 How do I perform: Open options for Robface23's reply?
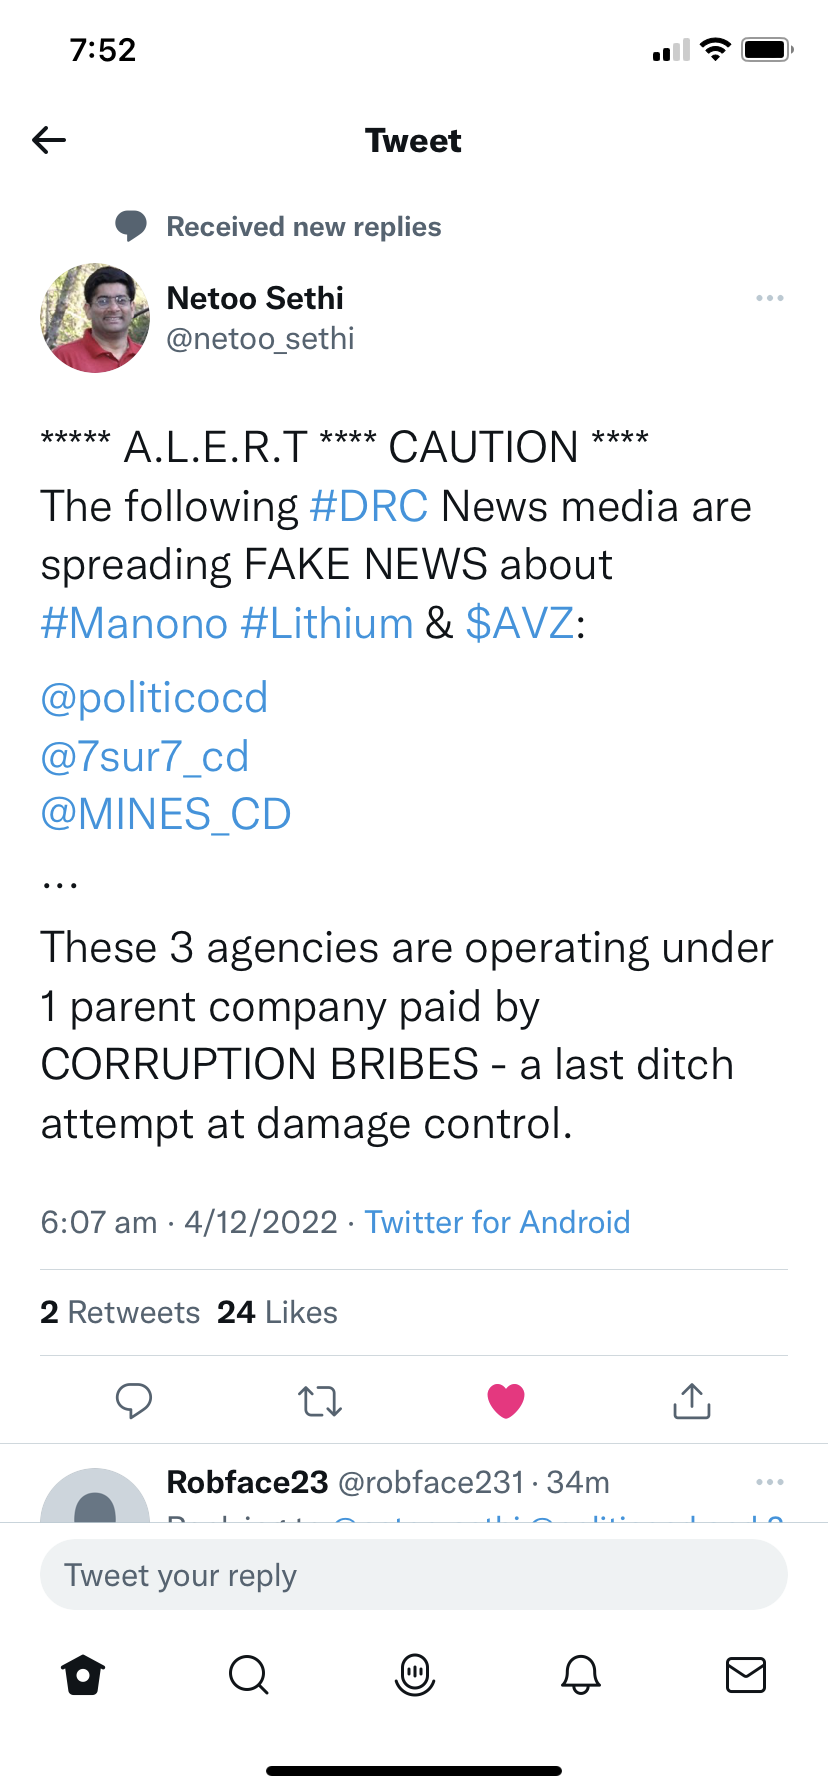pyautogui.click(x=769, y=1482)
